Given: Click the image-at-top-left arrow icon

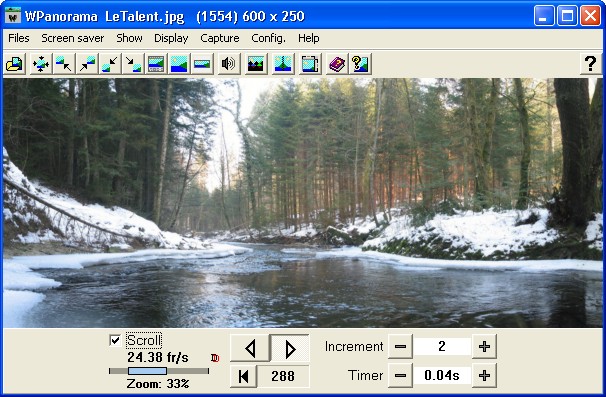Looking at the screenshot, I should coord(64,64).
